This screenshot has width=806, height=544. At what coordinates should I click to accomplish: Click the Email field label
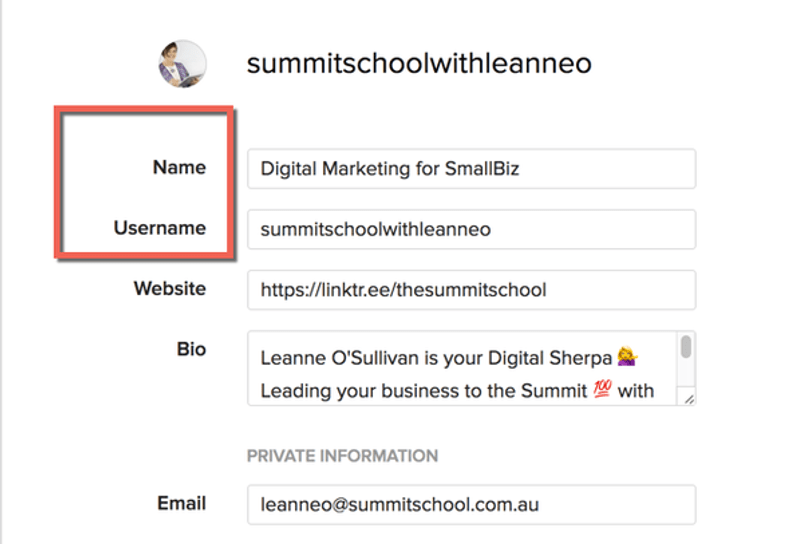[181, 504]
